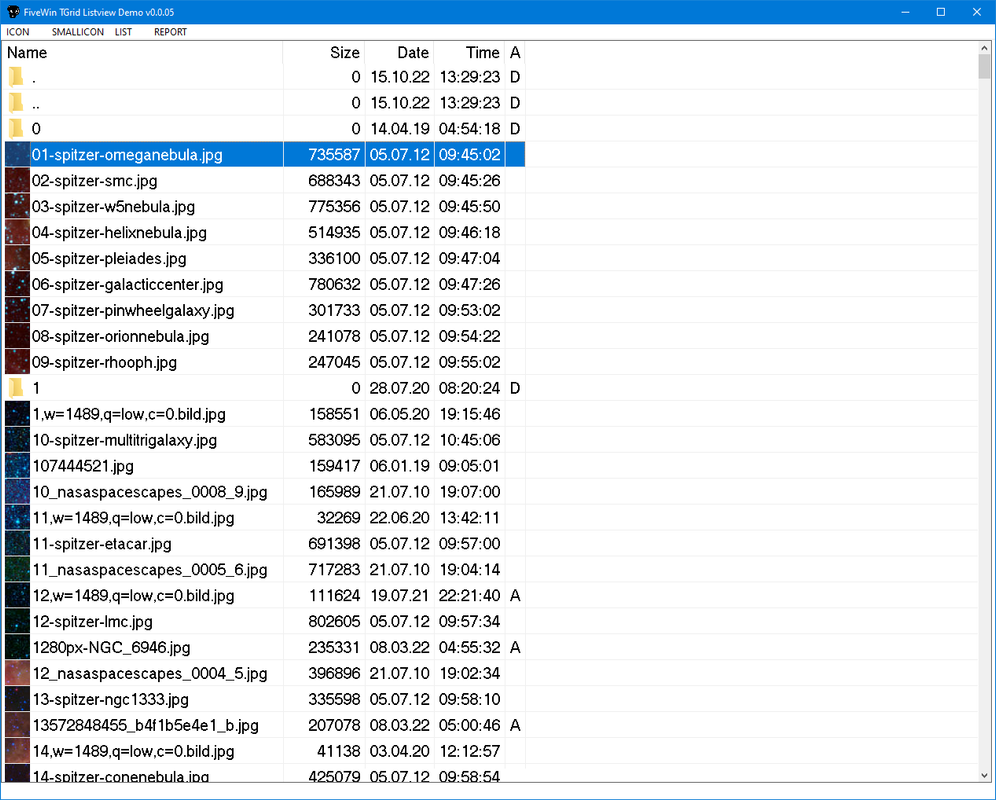996x800 pixels.
Task: Select file name 12,w=1489,q=low,c=0.bild.jpg
Action: tap(133, 596)
